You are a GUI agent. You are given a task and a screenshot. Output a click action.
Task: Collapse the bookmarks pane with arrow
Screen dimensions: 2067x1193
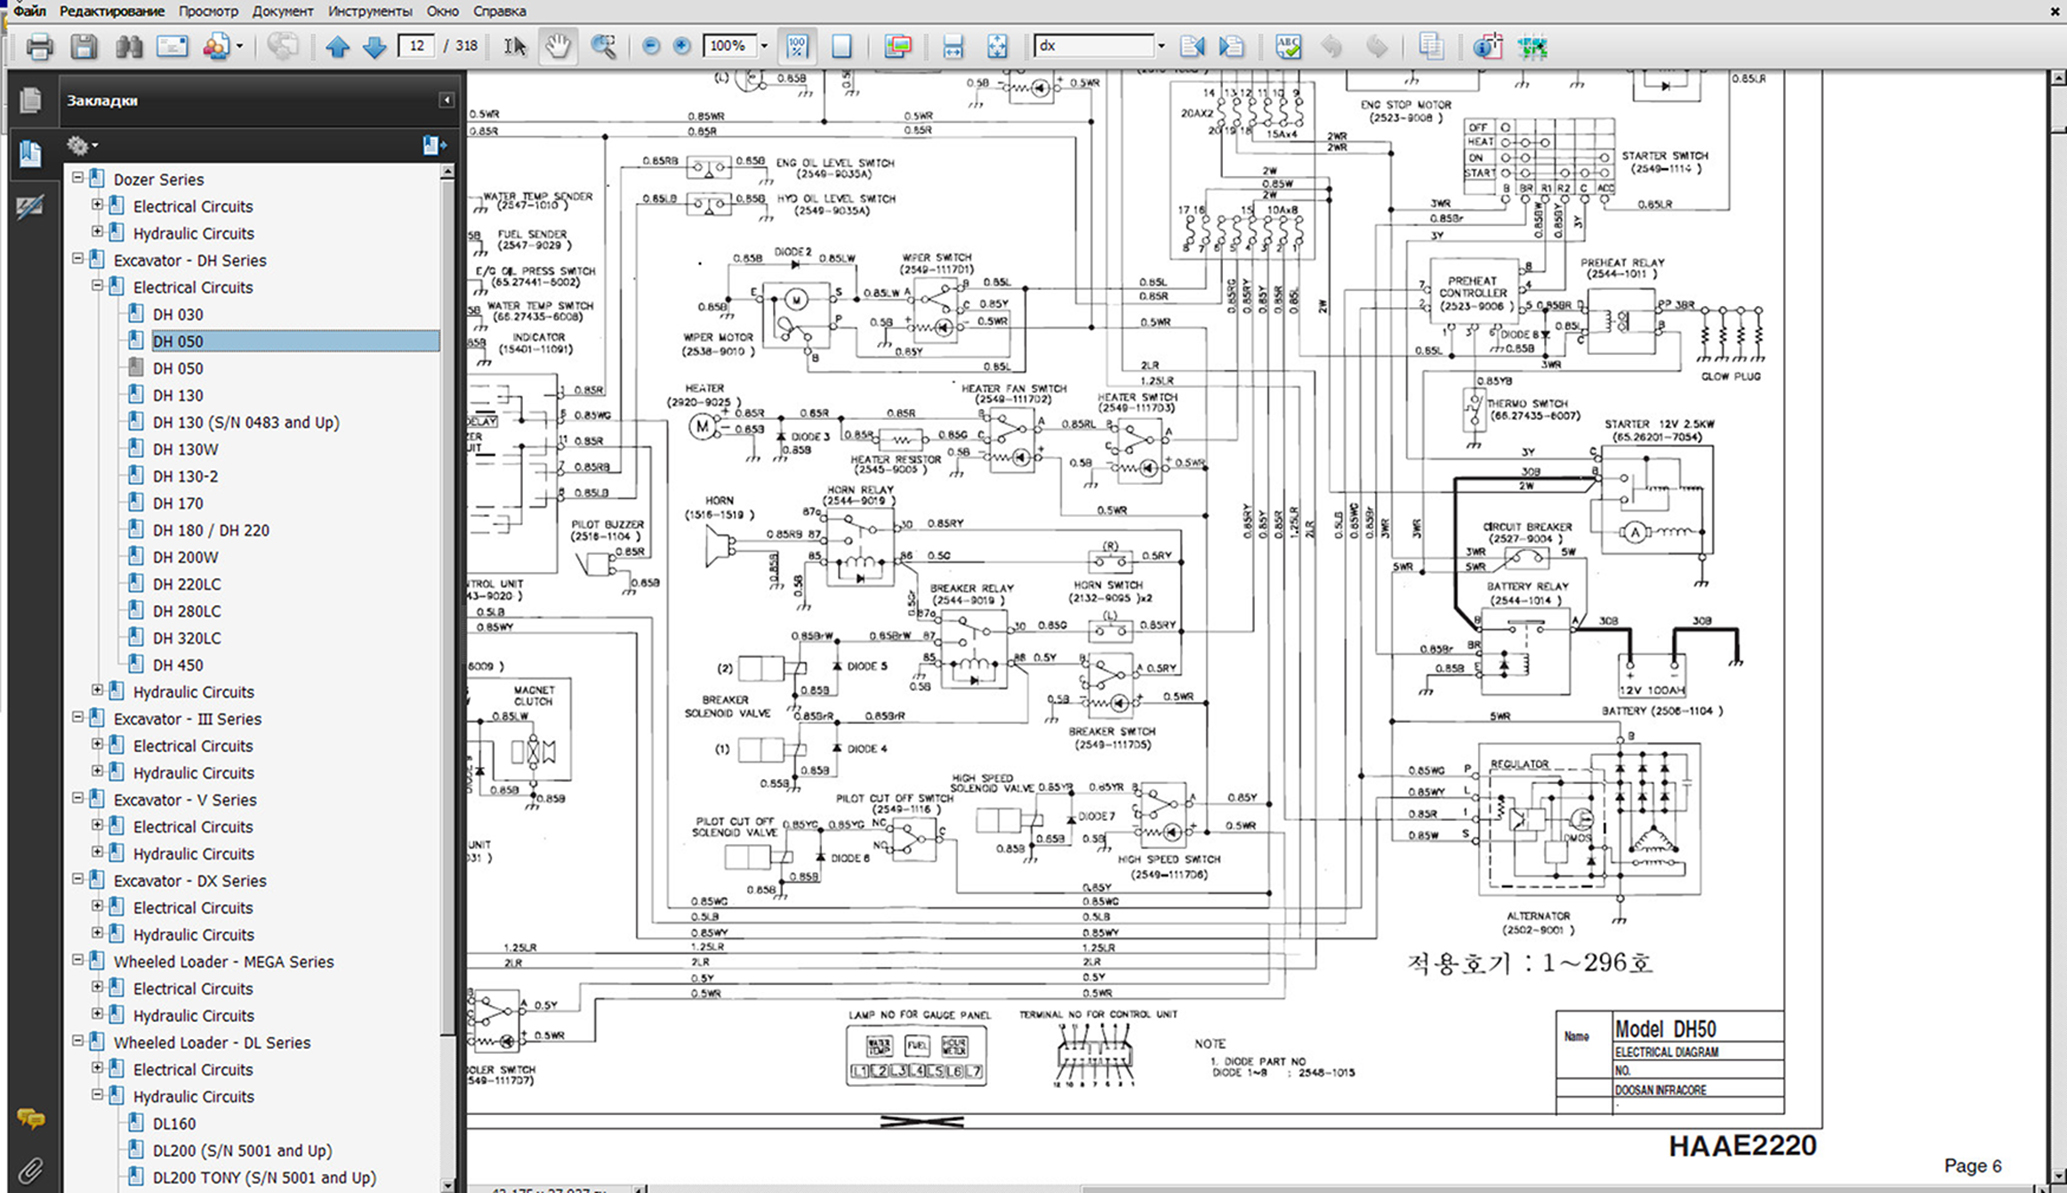coord(446,100)
